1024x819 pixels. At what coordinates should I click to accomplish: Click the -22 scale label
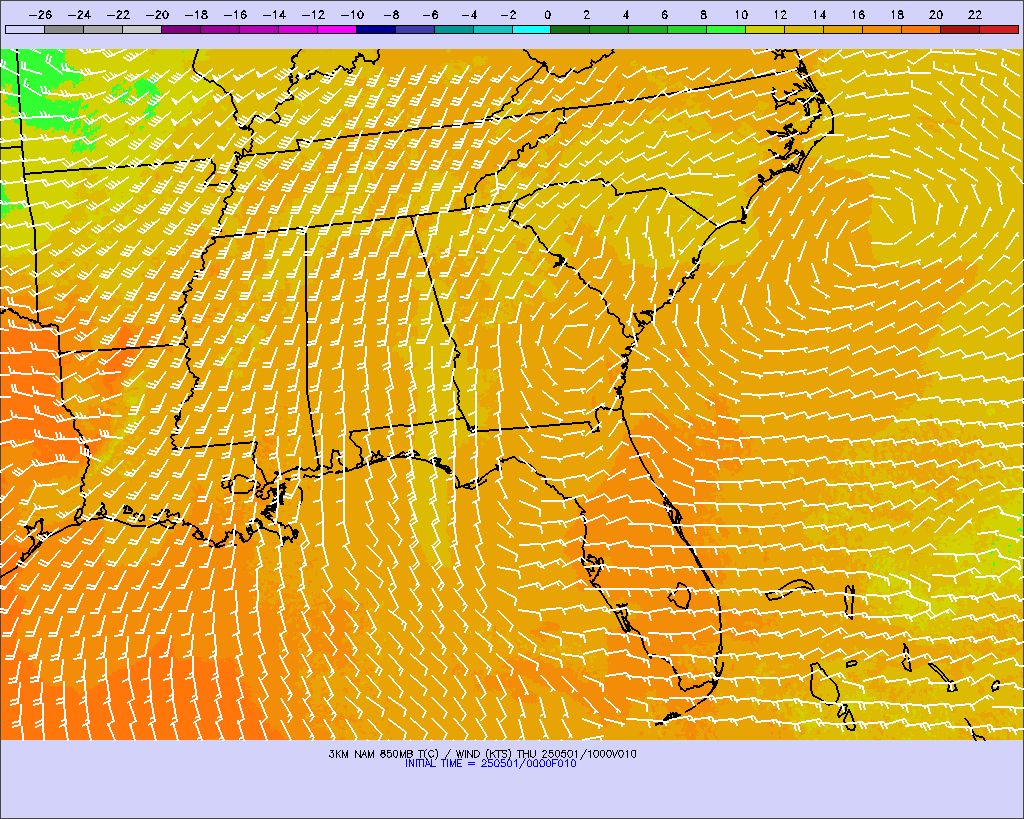tap(118, 14)
